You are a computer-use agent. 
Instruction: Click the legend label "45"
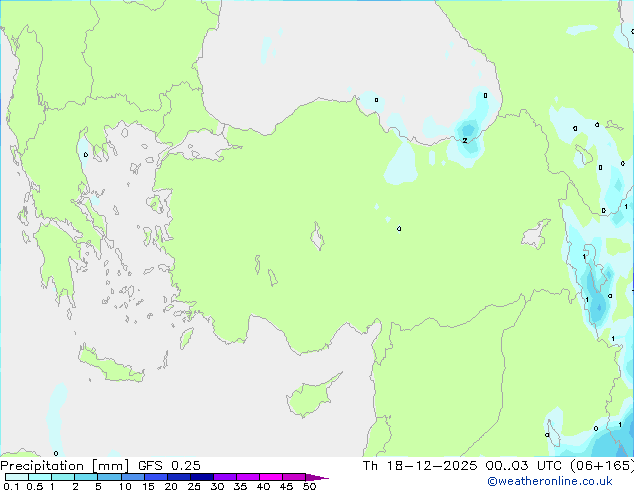coord(286,486)
